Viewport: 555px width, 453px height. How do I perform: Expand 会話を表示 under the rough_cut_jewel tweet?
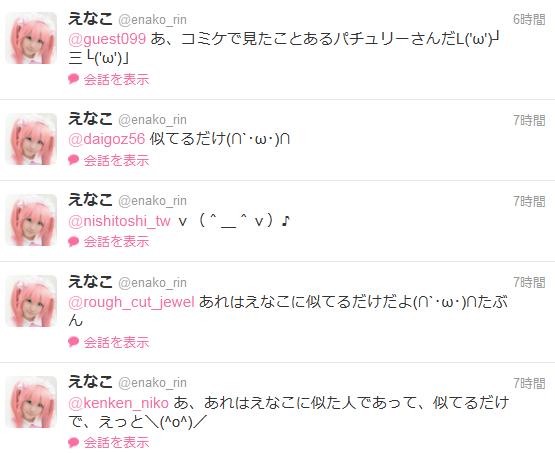(116, 343)
